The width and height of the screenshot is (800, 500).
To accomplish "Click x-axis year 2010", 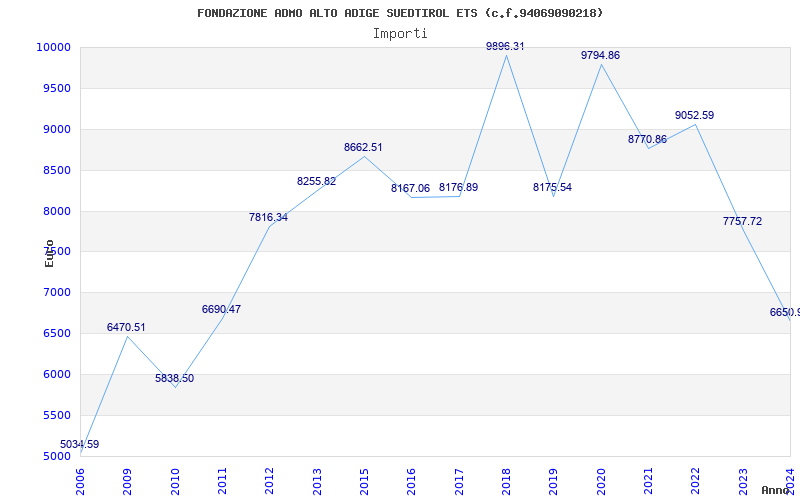I will coord(175,482).
